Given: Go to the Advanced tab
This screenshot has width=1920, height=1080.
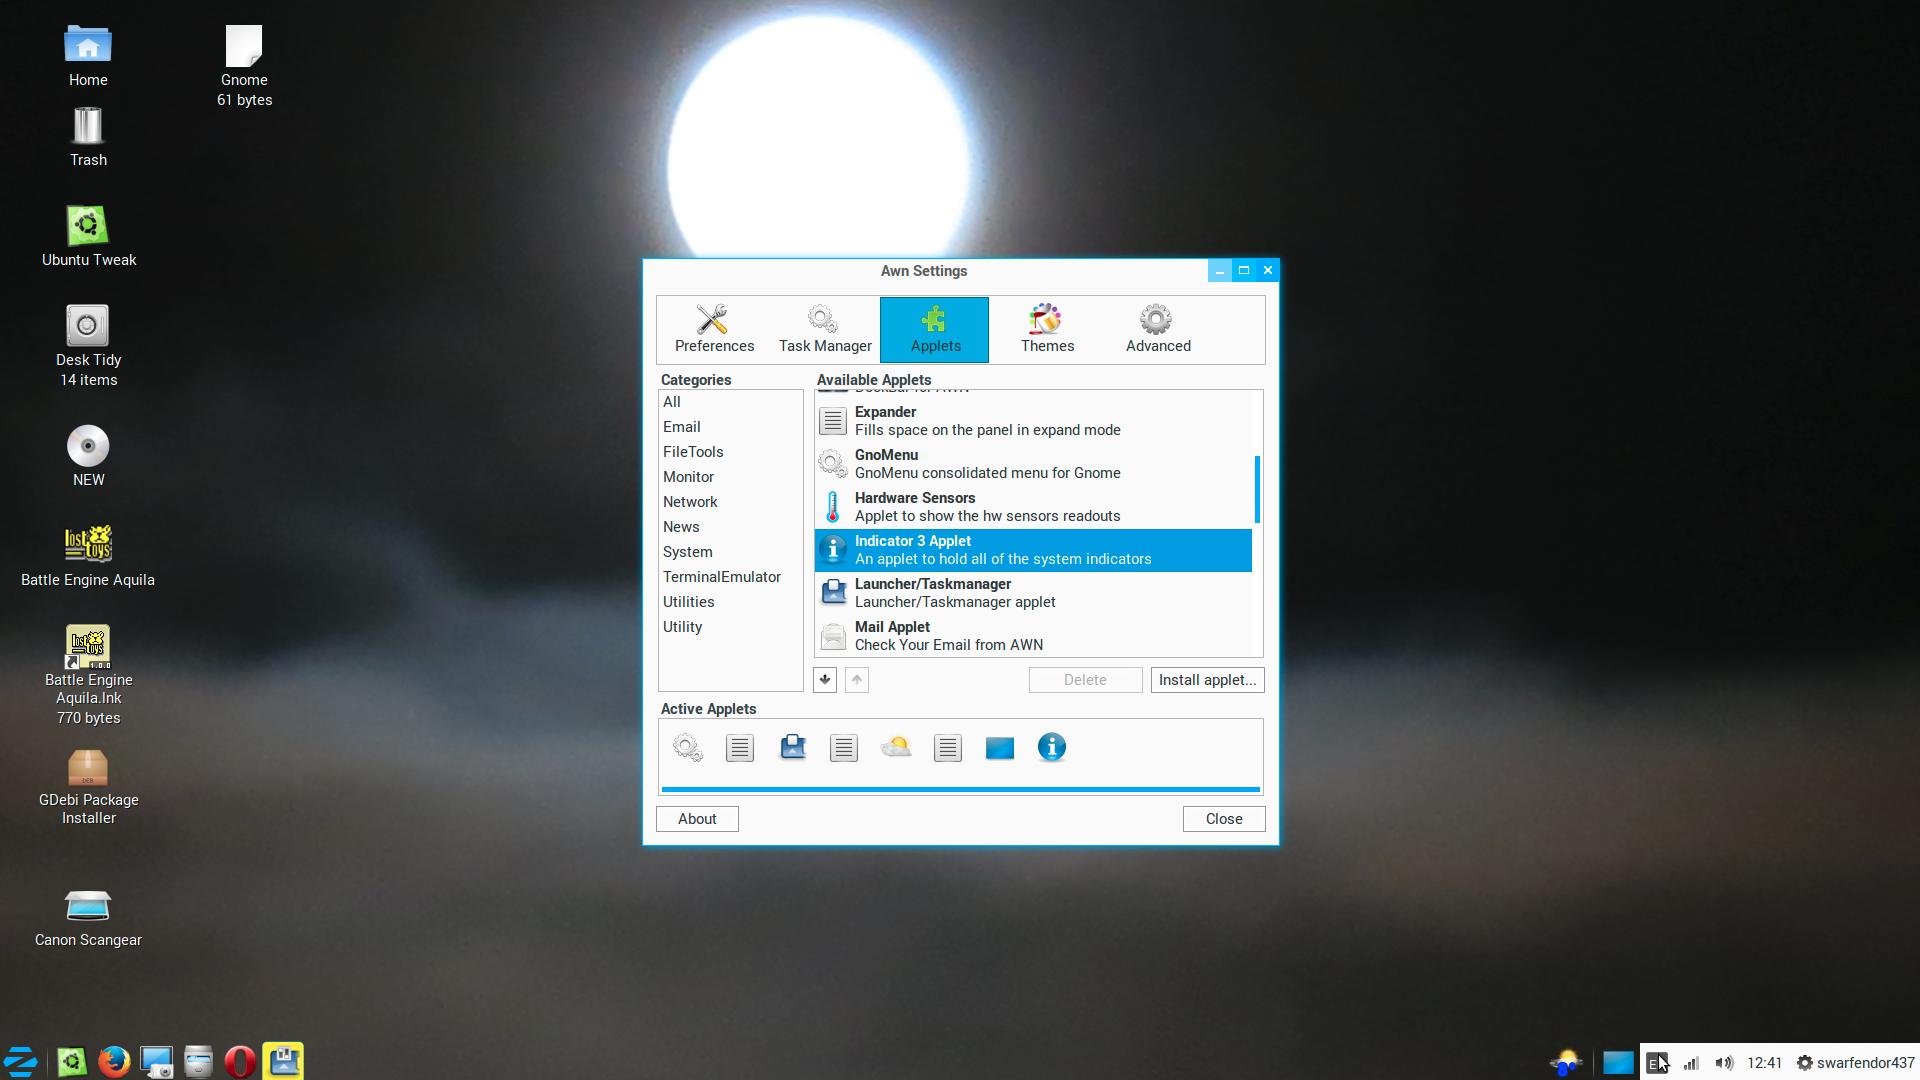Looking at the screenshot, I should [1158, 329].
